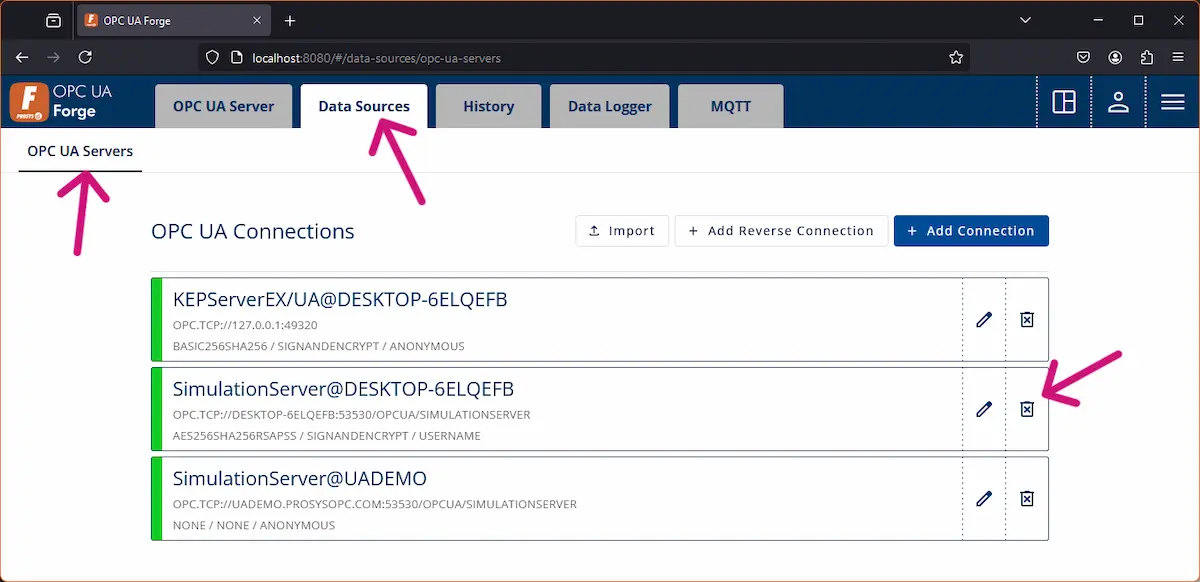Open the user account icon
1200x582 pixels.
[x=1118, y=102]
